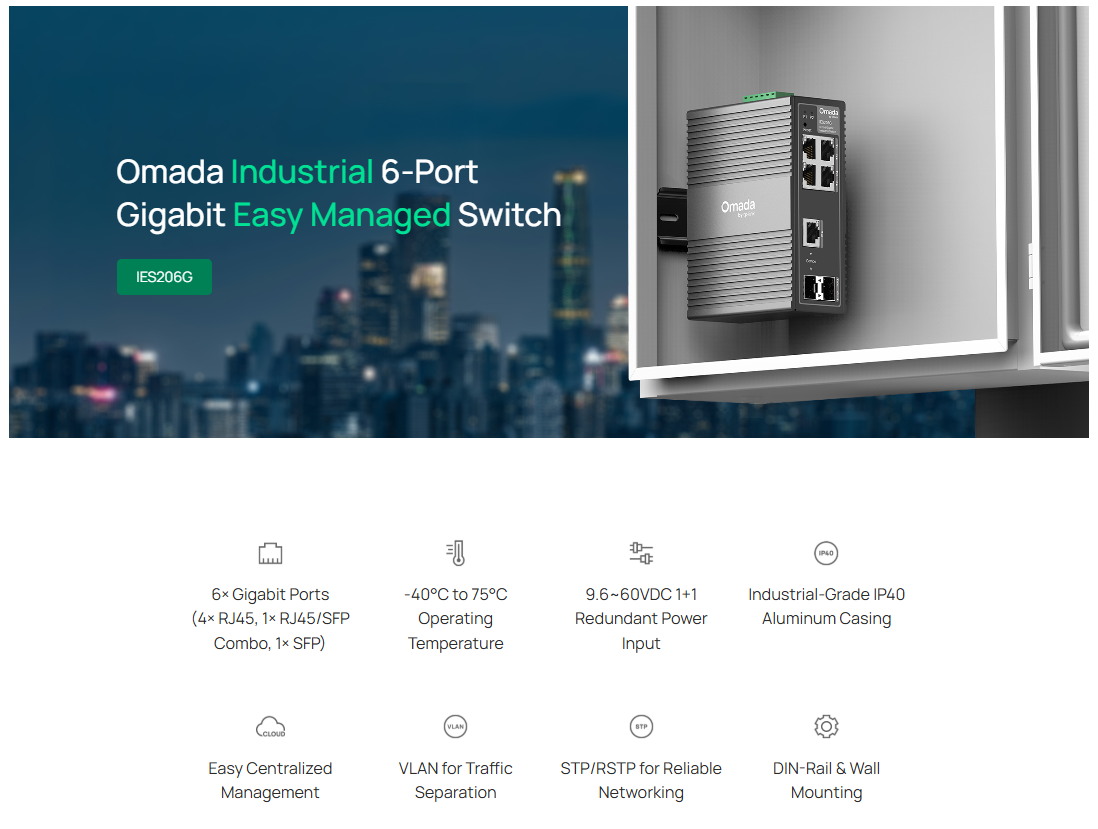This screenshot has height=829, width=1098.
Task: Click the Ethernet port icon above Gigabit Ports
Action: coord(270,553)
